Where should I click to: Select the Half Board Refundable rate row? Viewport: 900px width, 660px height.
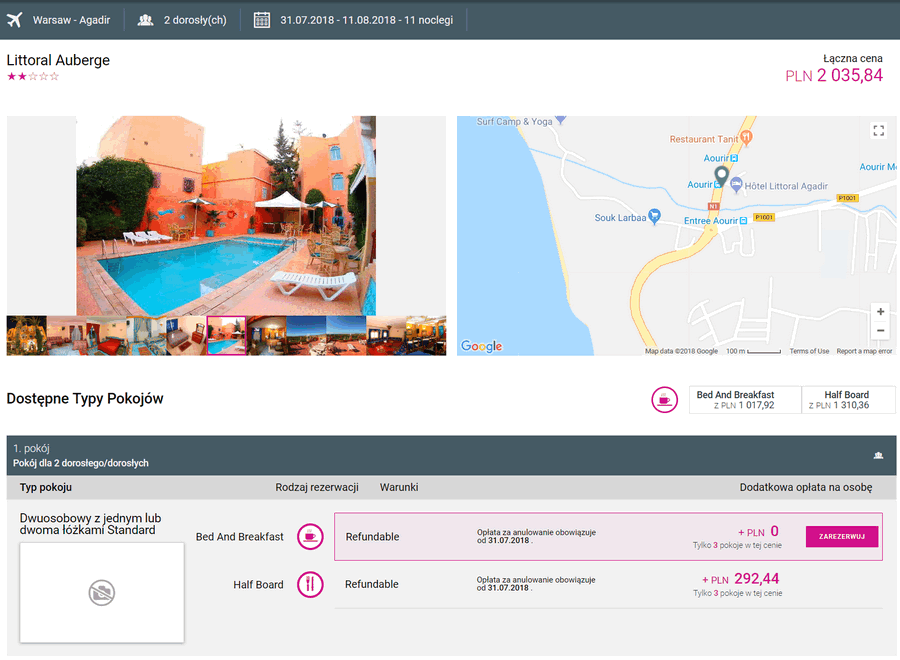(x=608, y=585)
